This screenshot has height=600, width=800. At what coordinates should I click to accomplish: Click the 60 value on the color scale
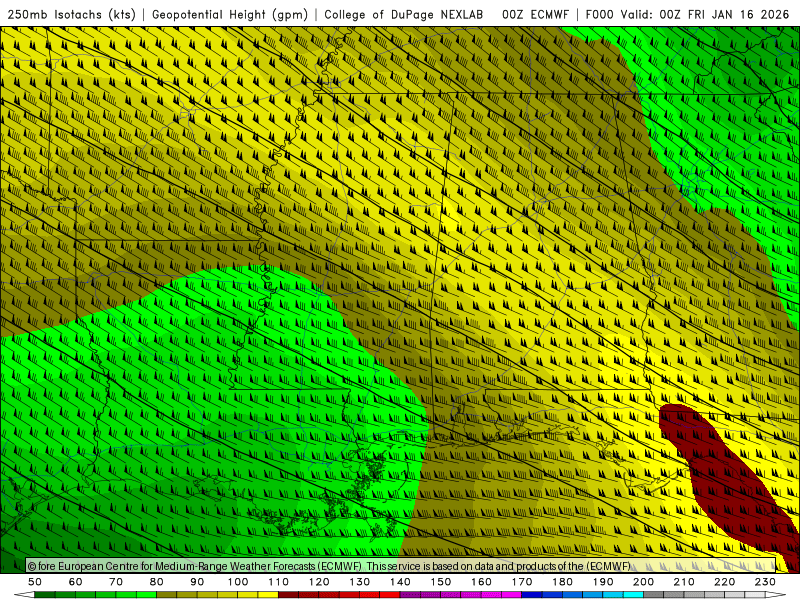tap(76, 582)
